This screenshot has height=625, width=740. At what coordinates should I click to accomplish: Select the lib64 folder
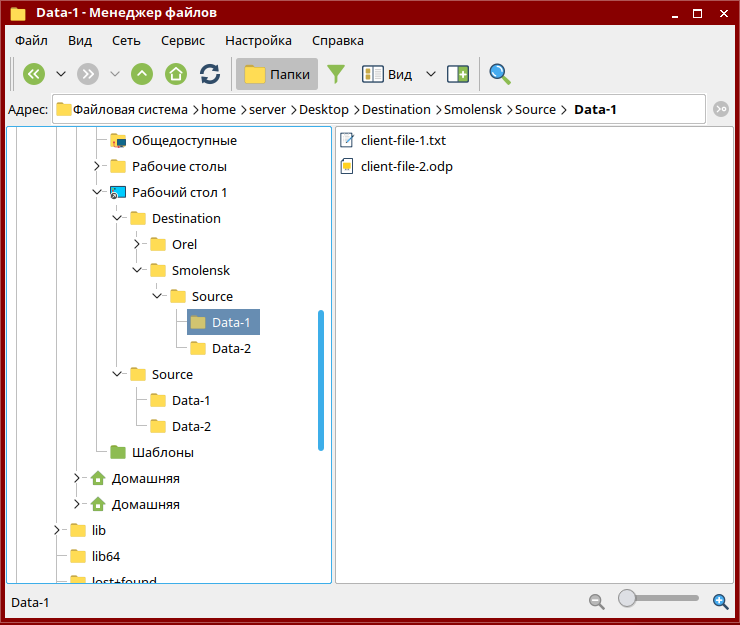coord(106,556)
